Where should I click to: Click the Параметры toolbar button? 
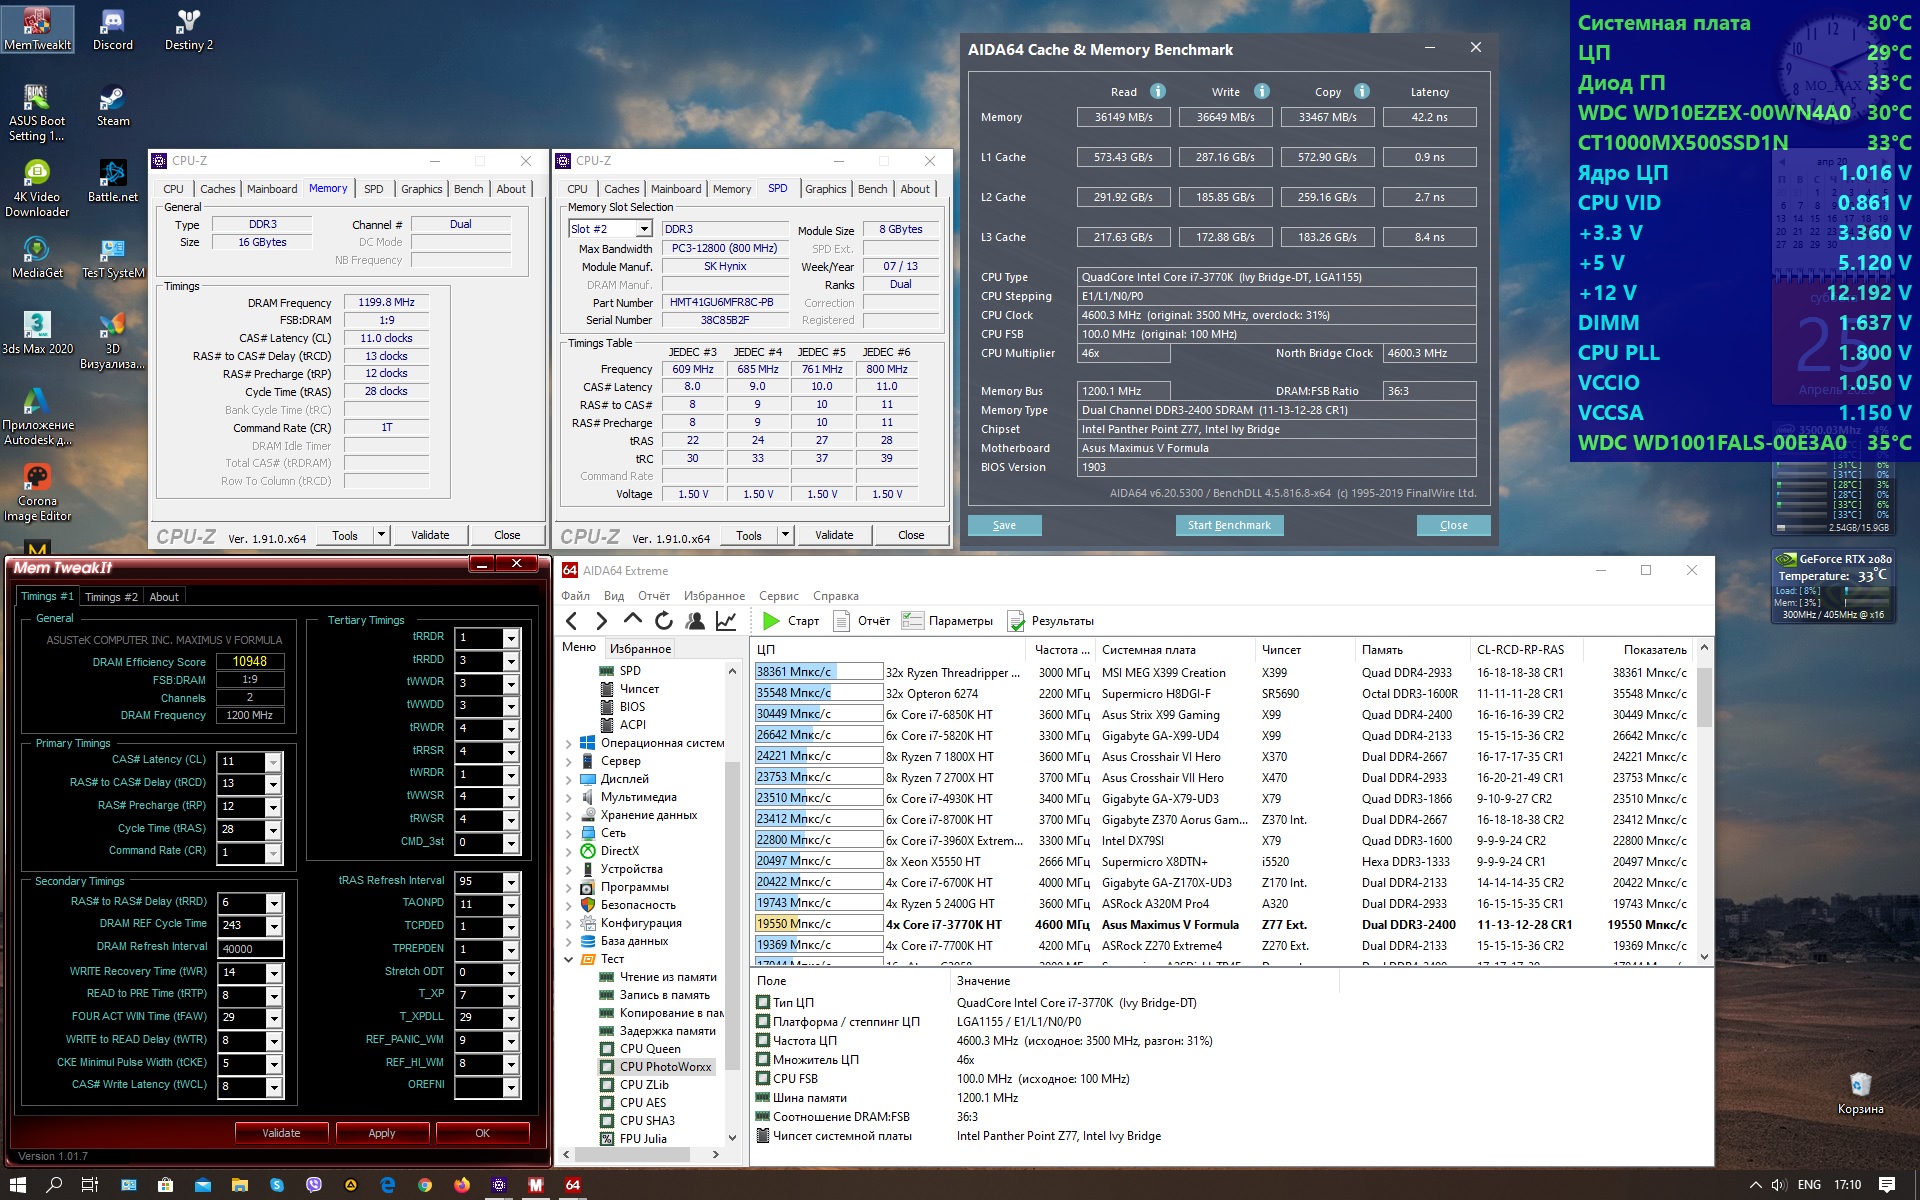[947, 621]
